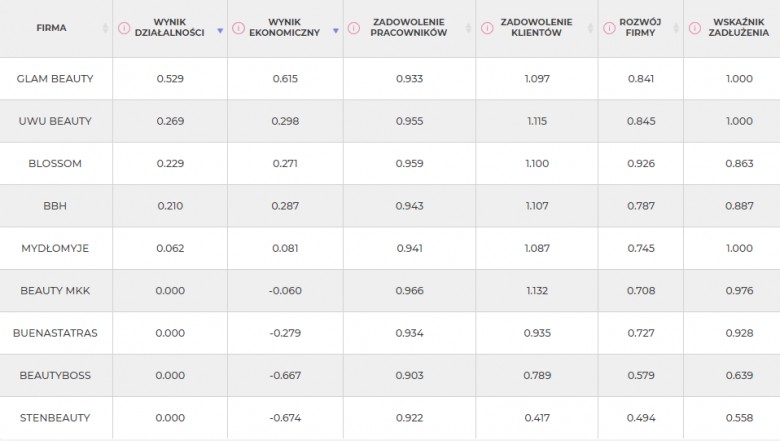The height and width of the screenshot is (441, 780).
Task: Click the Wskaźnik Zadłużenia column header
Action: point(739,27)
